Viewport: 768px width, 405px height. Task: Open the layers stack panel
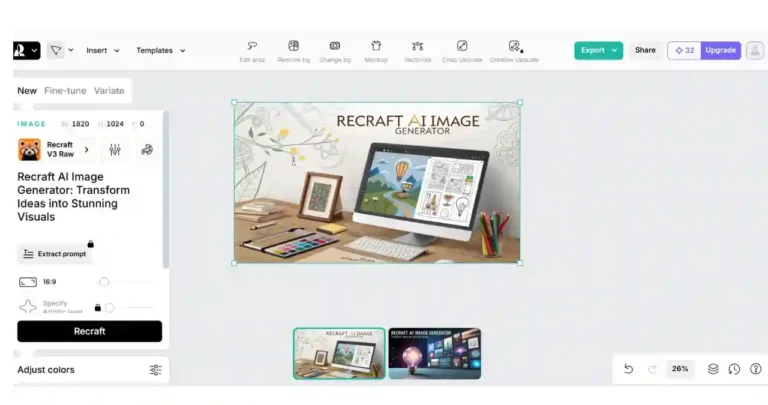pyautogui.click(x=713, y=369)
